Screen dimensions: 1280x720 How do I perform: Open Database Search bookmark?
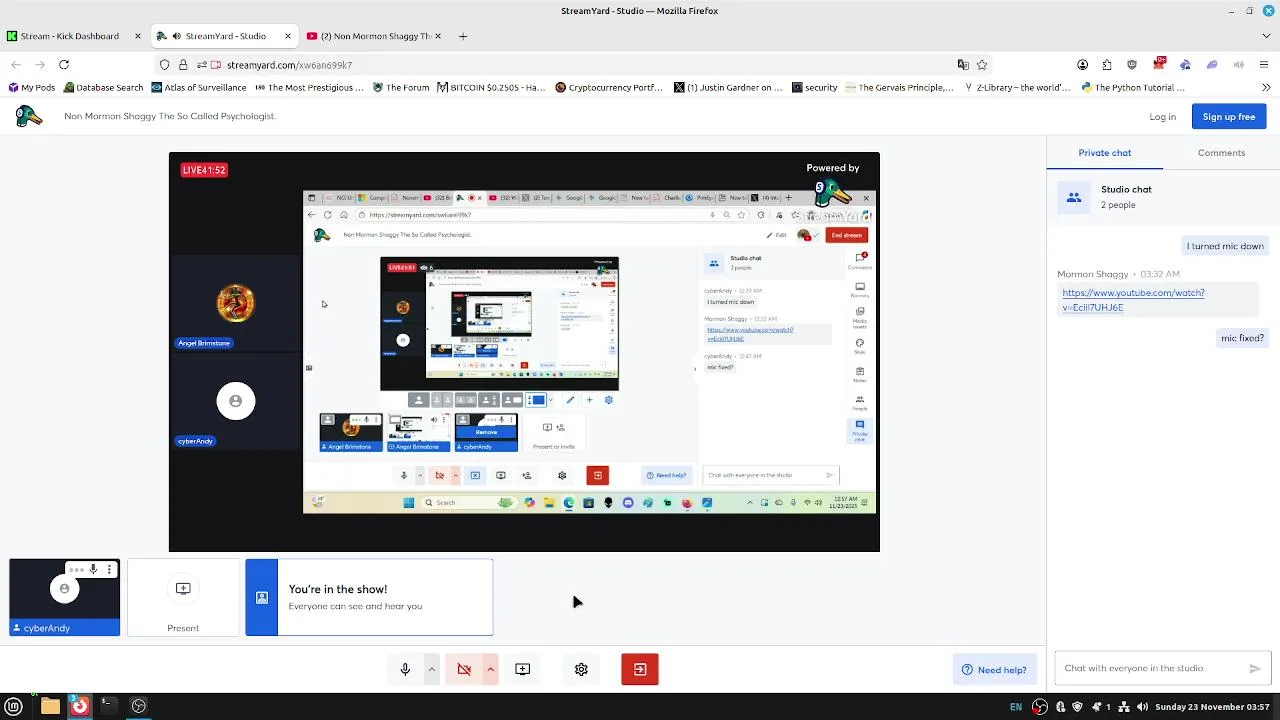coord(103,88)
